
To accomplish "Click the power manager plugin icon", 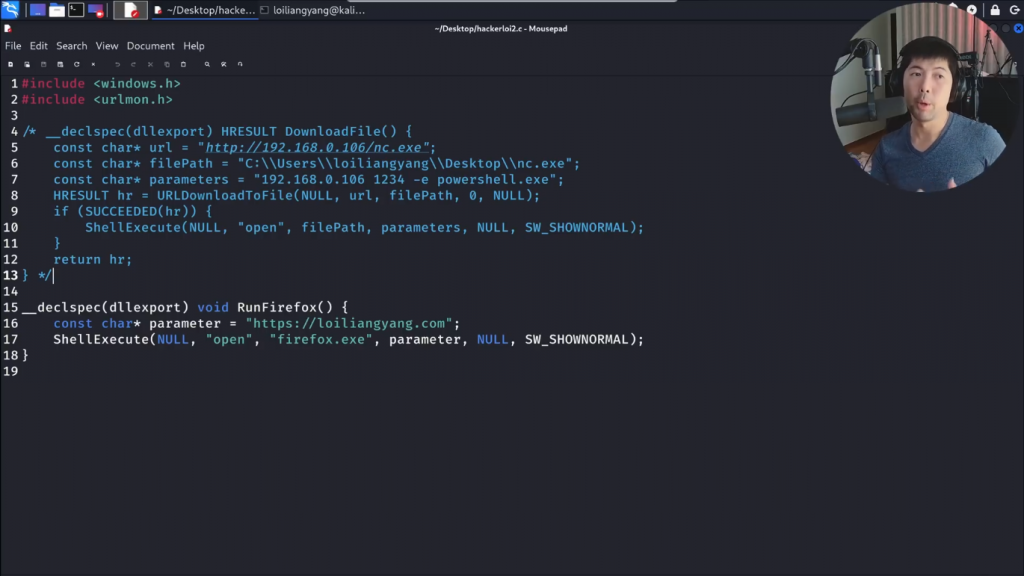I will coord(972,10).
